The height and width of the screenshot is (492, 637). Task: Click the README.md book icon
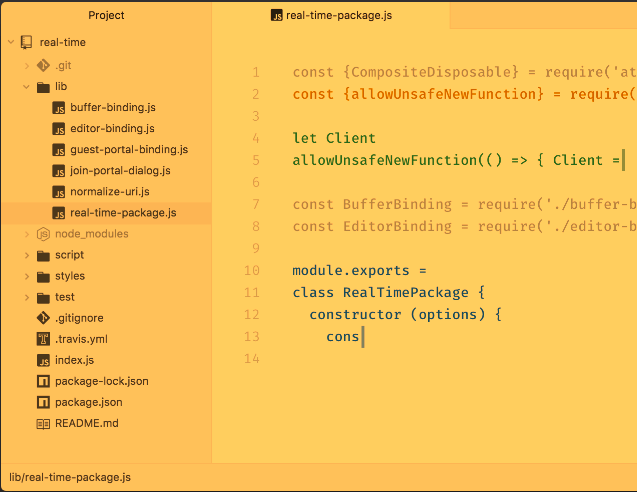pos(43,423)
